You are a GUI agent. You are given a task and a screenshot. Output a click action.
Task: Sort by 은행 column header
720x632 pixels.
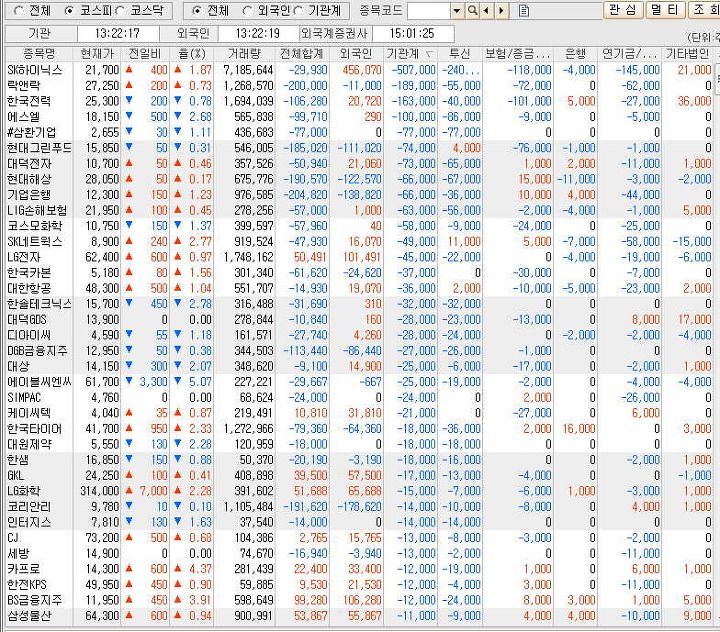click(x=575, y=54)
